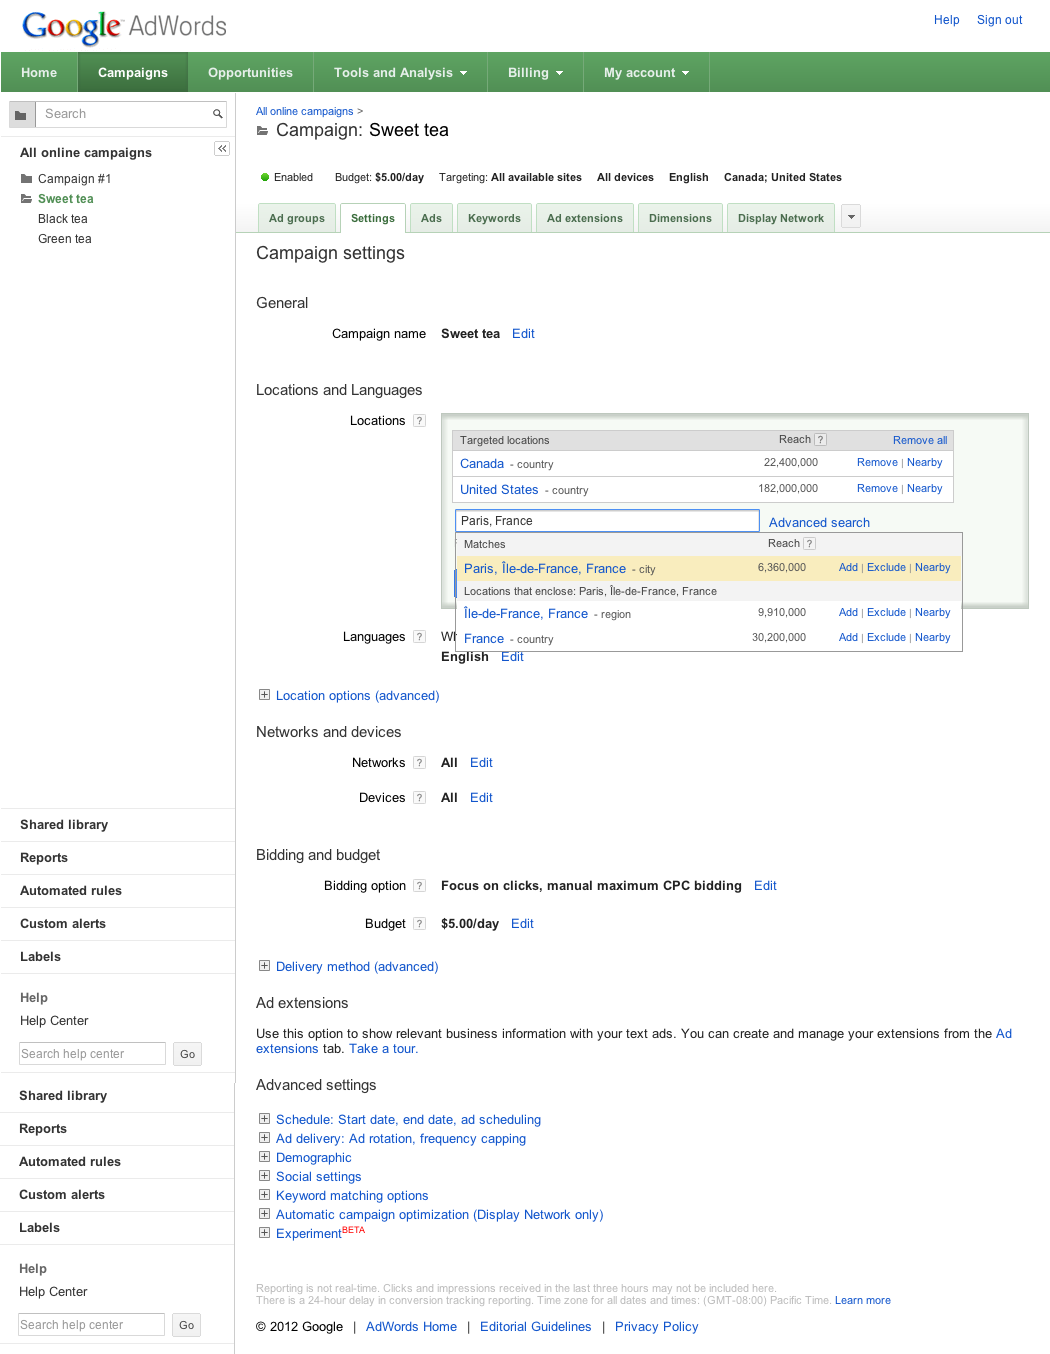The height and width of the screenshot is (1354, 1050).
Task: Click Nearby for United States
Action: [925, 488]
